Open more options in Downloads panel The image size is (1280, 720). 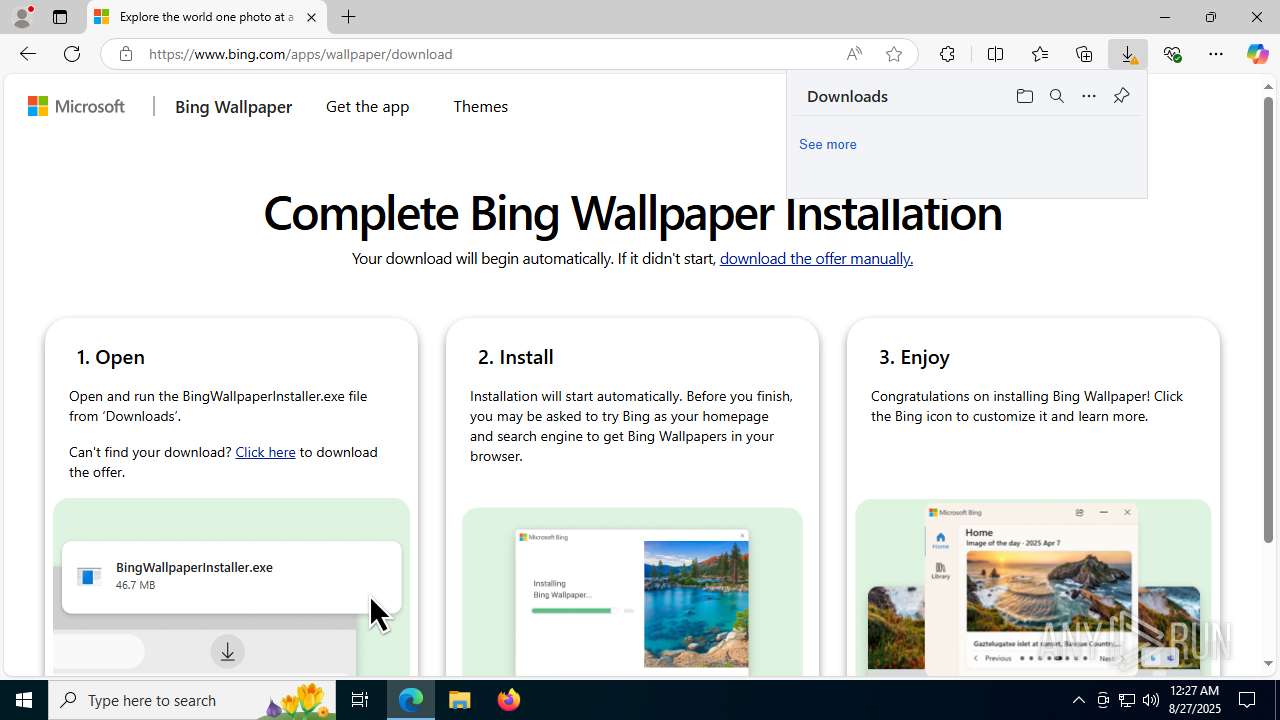click(x=1089, y=96)
